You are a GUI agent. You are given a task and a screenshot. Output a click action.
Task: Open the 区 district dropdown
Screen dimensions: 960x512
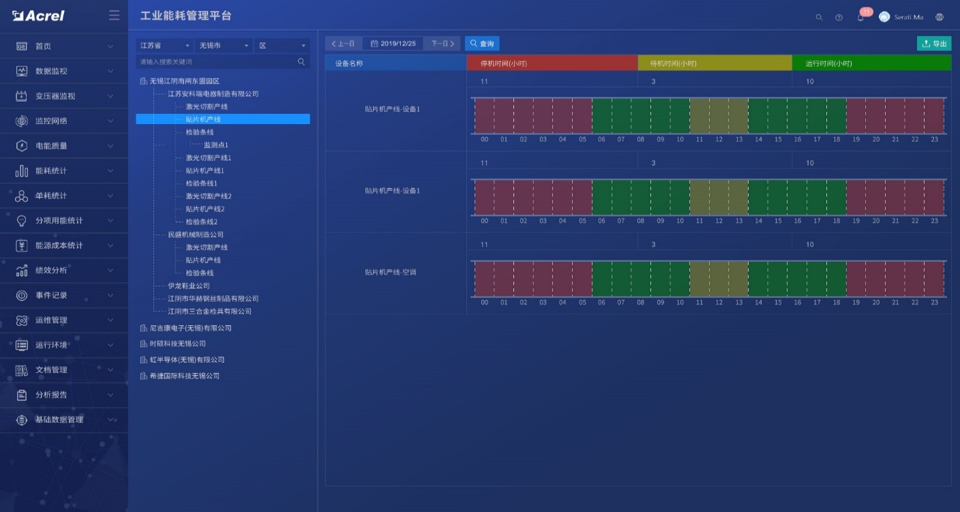(282, 46)
